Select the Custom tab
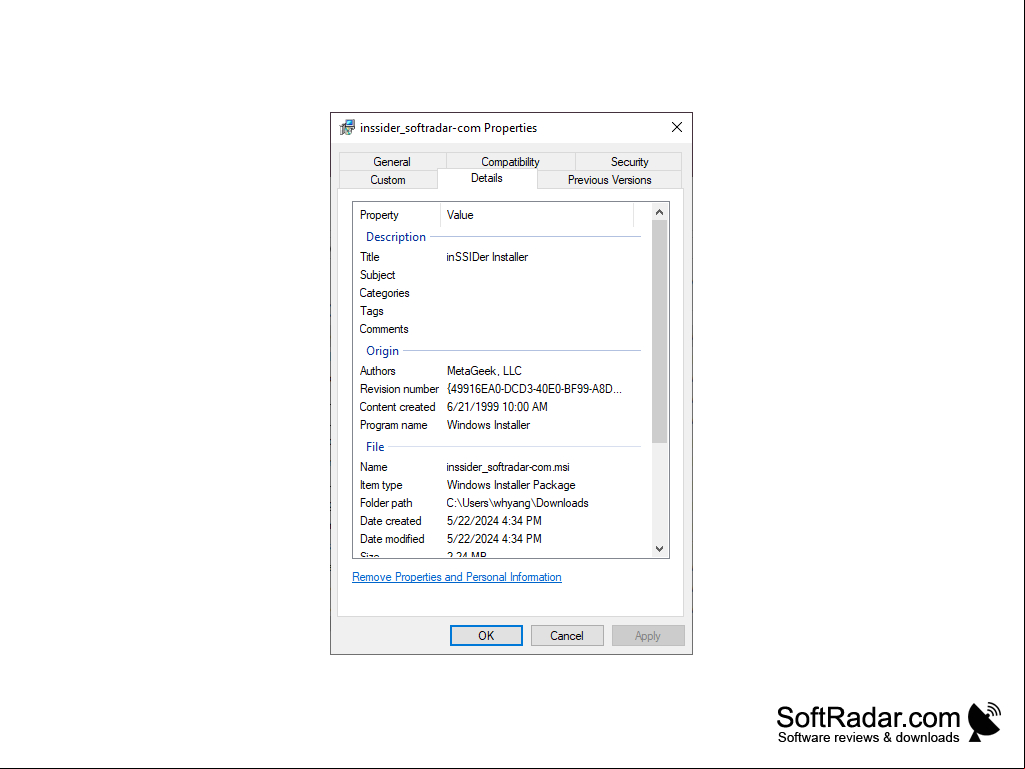Image resolution: width=1025 pixels, height=769 pixels. pos(388,180)
